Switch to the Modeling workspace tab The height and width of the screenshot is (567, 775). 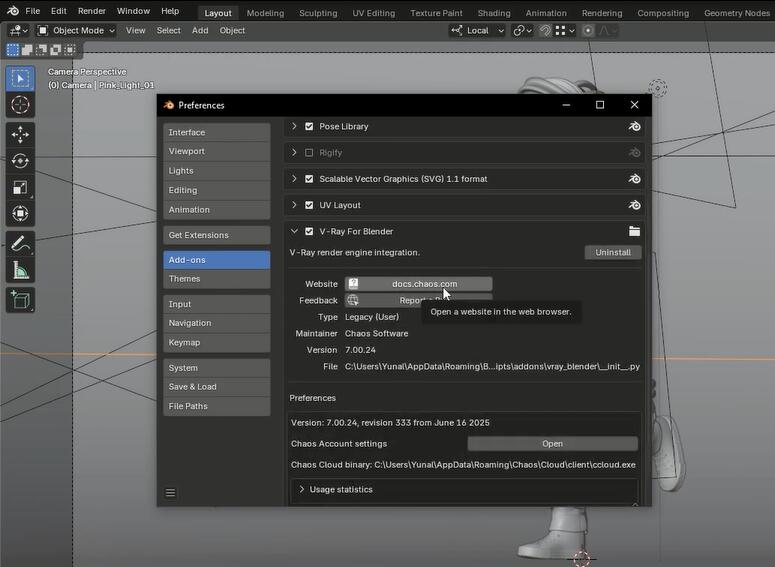coord(265,13)
